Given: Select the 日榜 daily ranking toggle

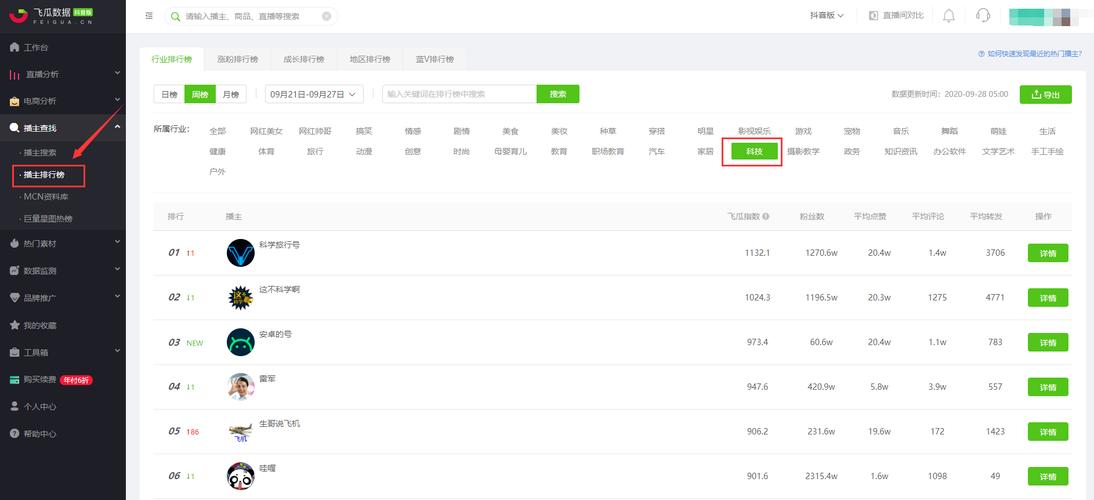Looking at the screenshot, I should [169, 94].
